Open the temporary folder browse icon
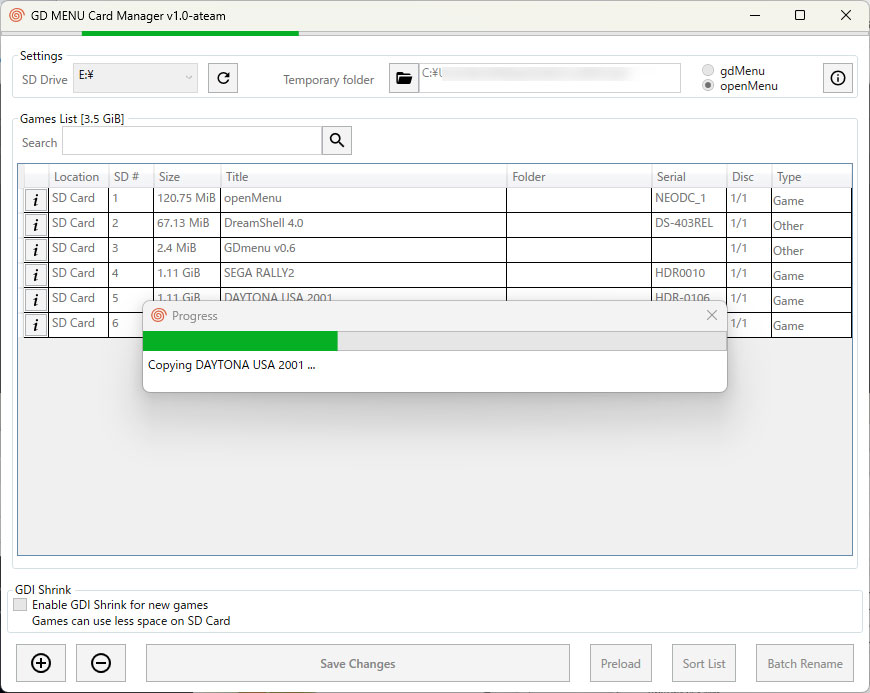The width and height of the screenshot is (870, 693). click(403, 78)
